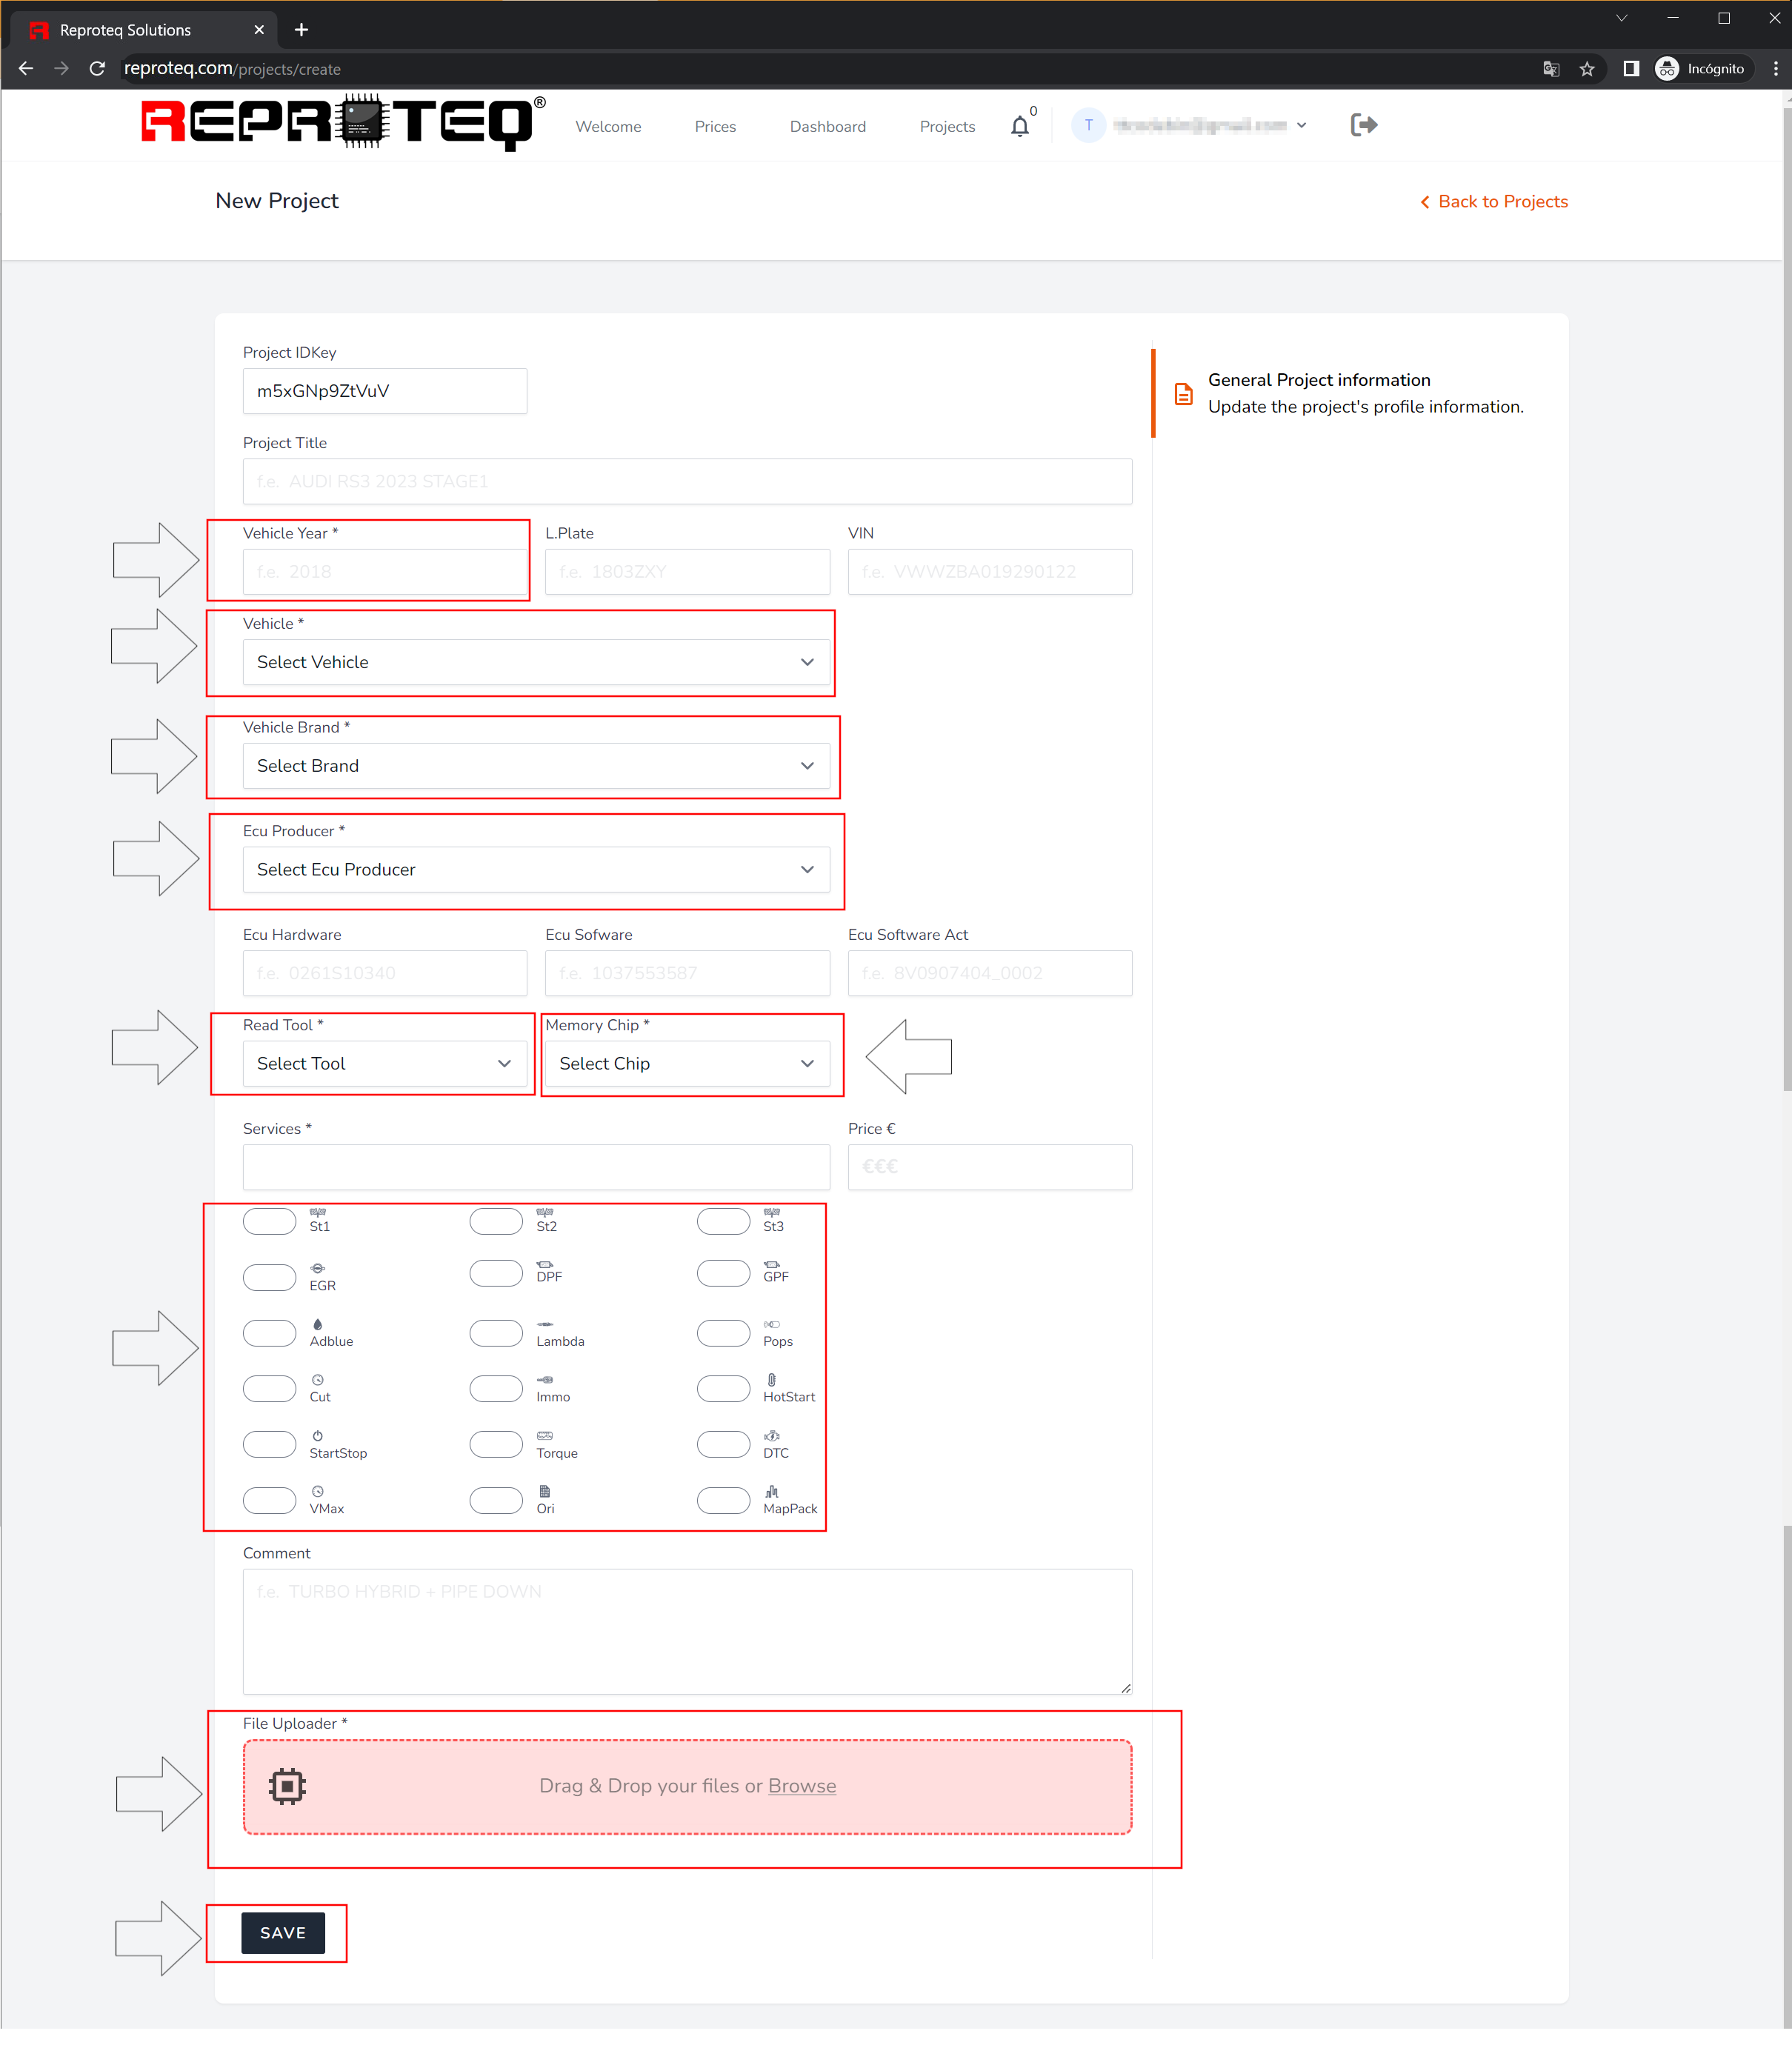
Task: Click the Vehicle Year input field
Action: pos(385,572)
